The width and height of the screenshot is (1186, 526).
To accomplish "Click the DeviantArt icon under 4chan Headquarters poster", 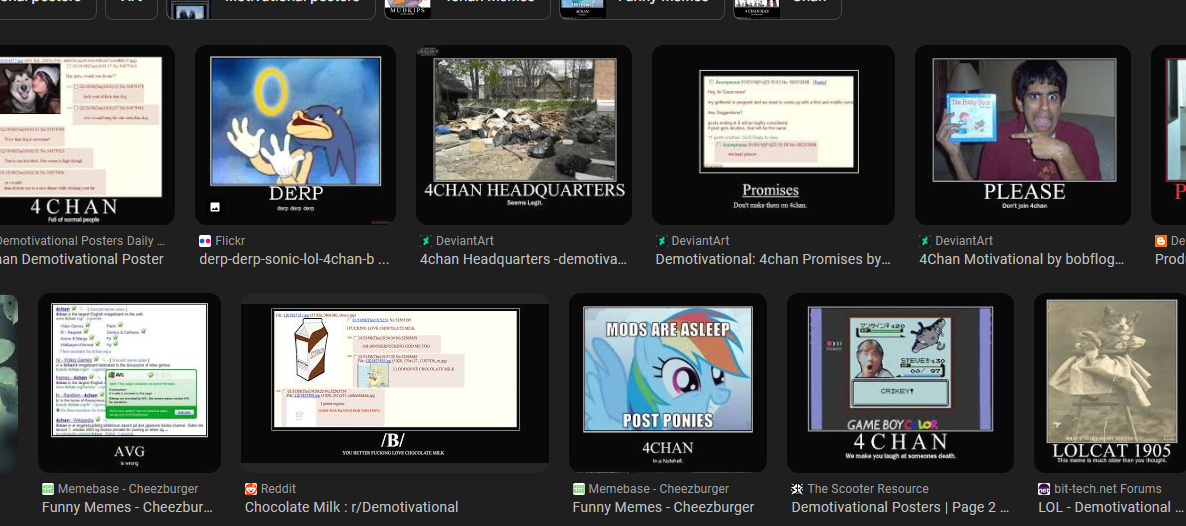I will (x=426, y=241).
